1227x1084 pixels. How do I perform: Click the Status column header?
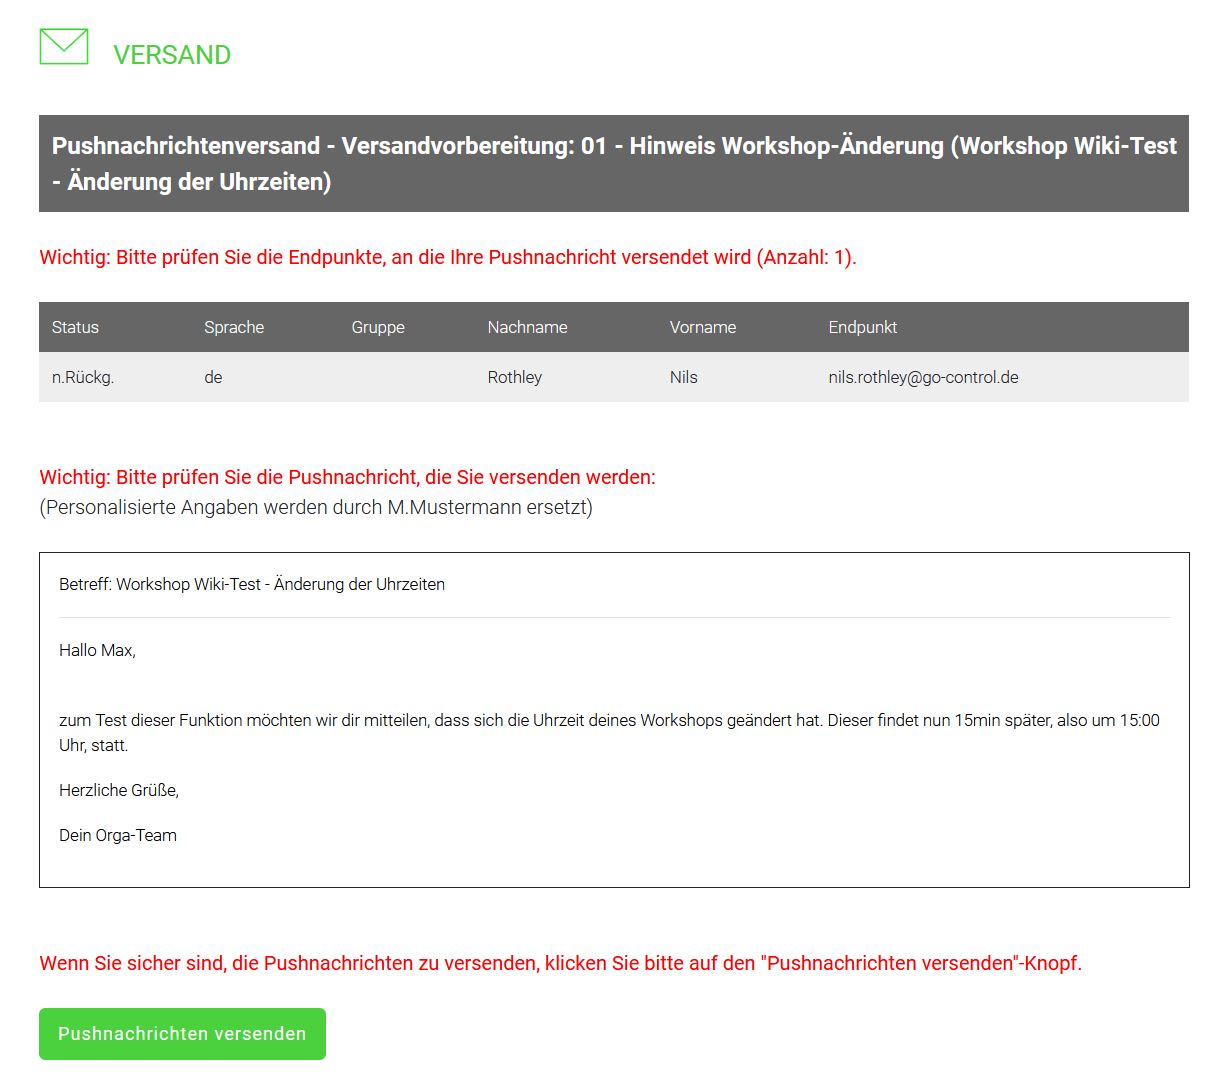(75, 327)
